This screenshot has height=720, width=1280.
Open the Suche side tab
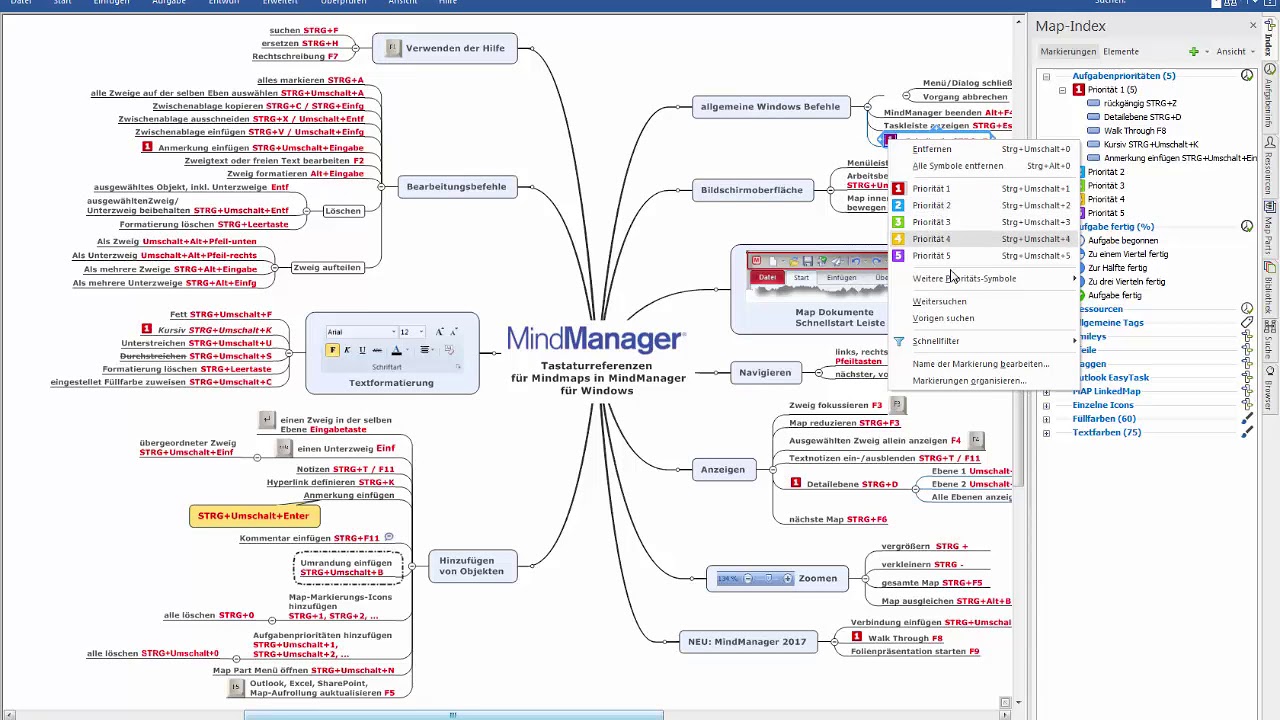pyautogui.click(x=1270, y=341)
